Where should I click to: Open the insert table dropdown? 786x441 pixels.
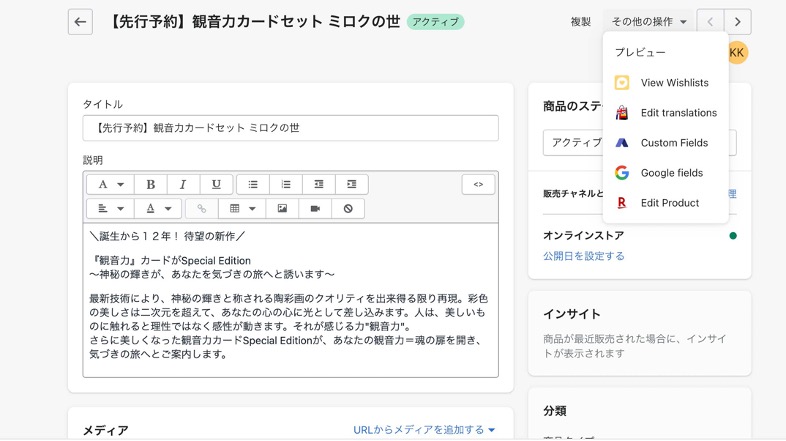pos(242,209)
